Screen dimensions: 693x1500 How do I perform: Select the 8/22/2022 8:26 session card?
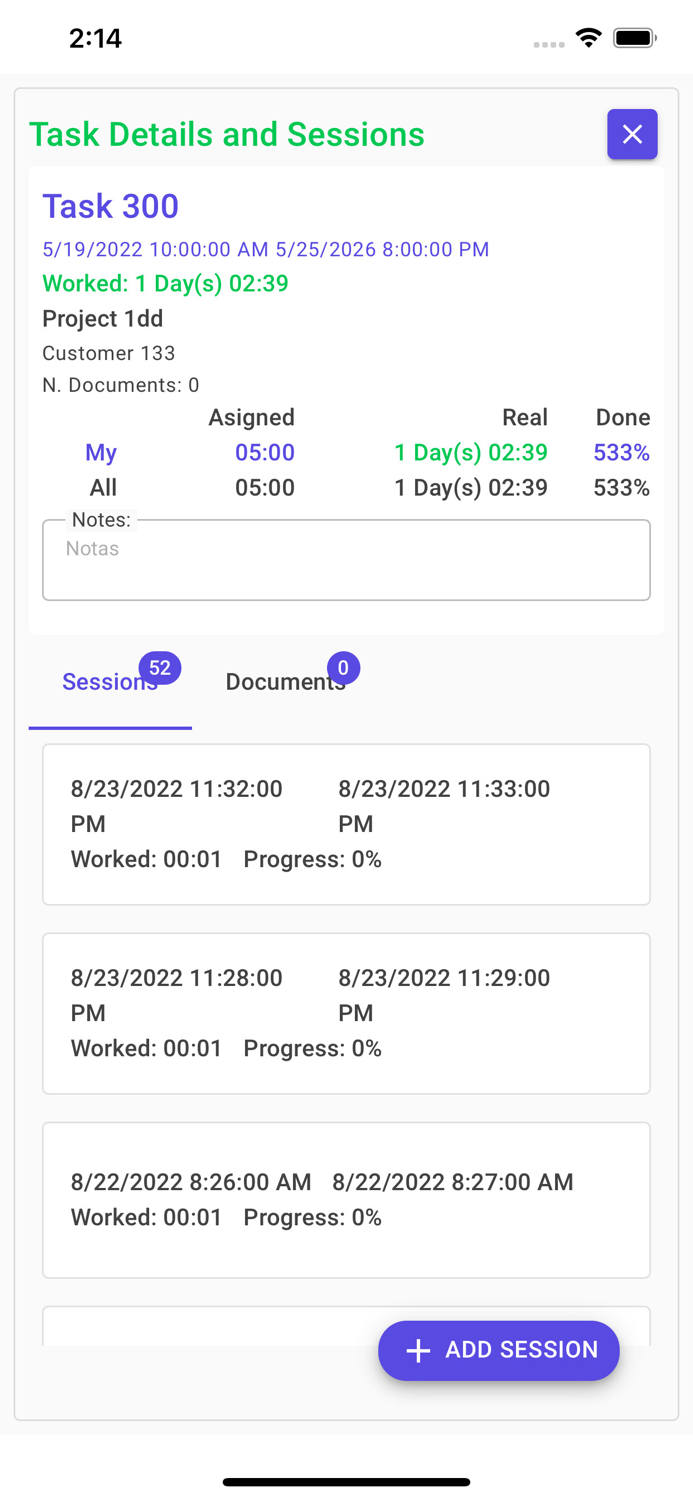(346, 1199)
